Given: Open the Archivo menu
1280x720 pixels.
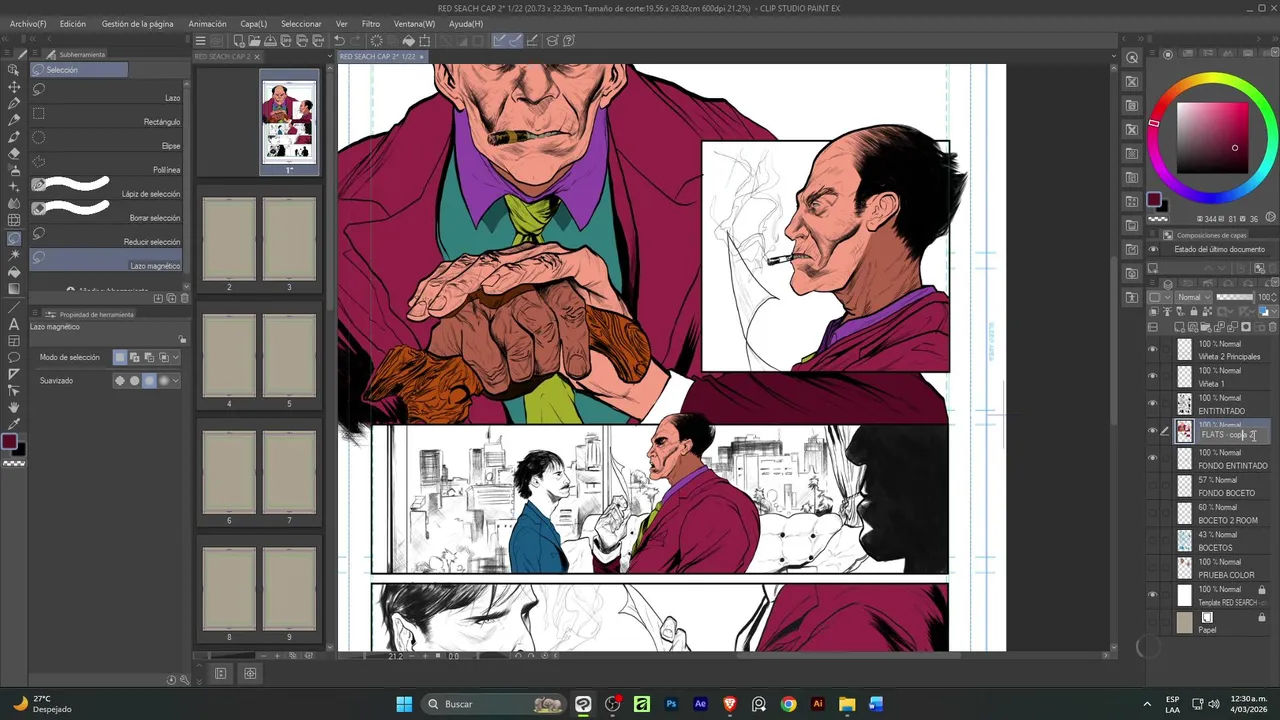Looking at the screenshot, I should pyautogui.click(x=28, y=23).
